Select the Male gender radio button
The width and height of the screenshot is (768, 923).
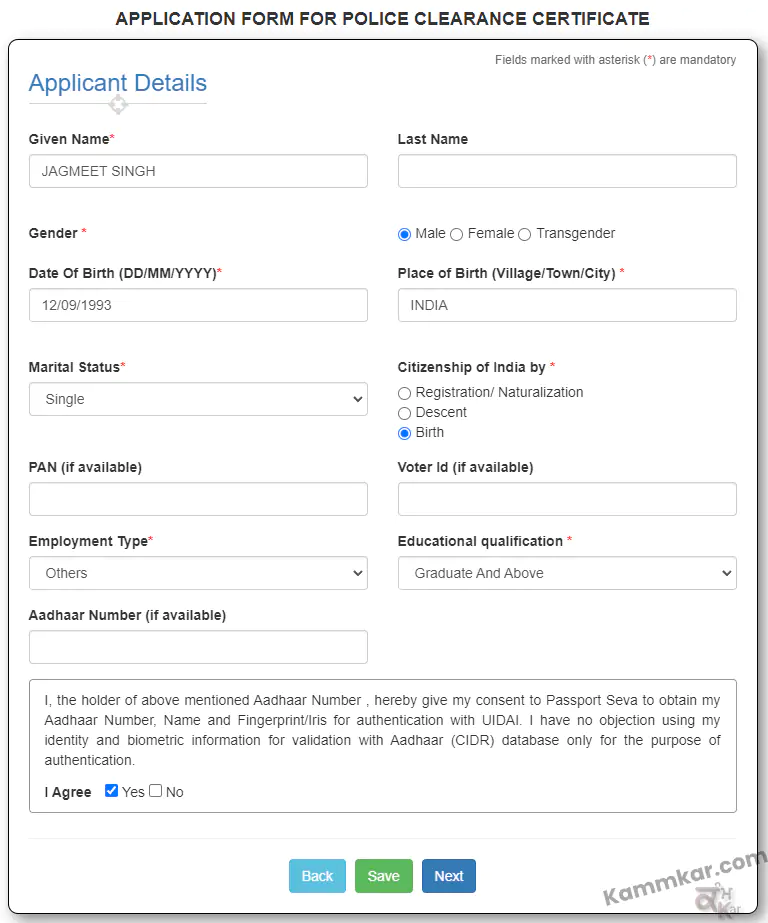[404, 234]
